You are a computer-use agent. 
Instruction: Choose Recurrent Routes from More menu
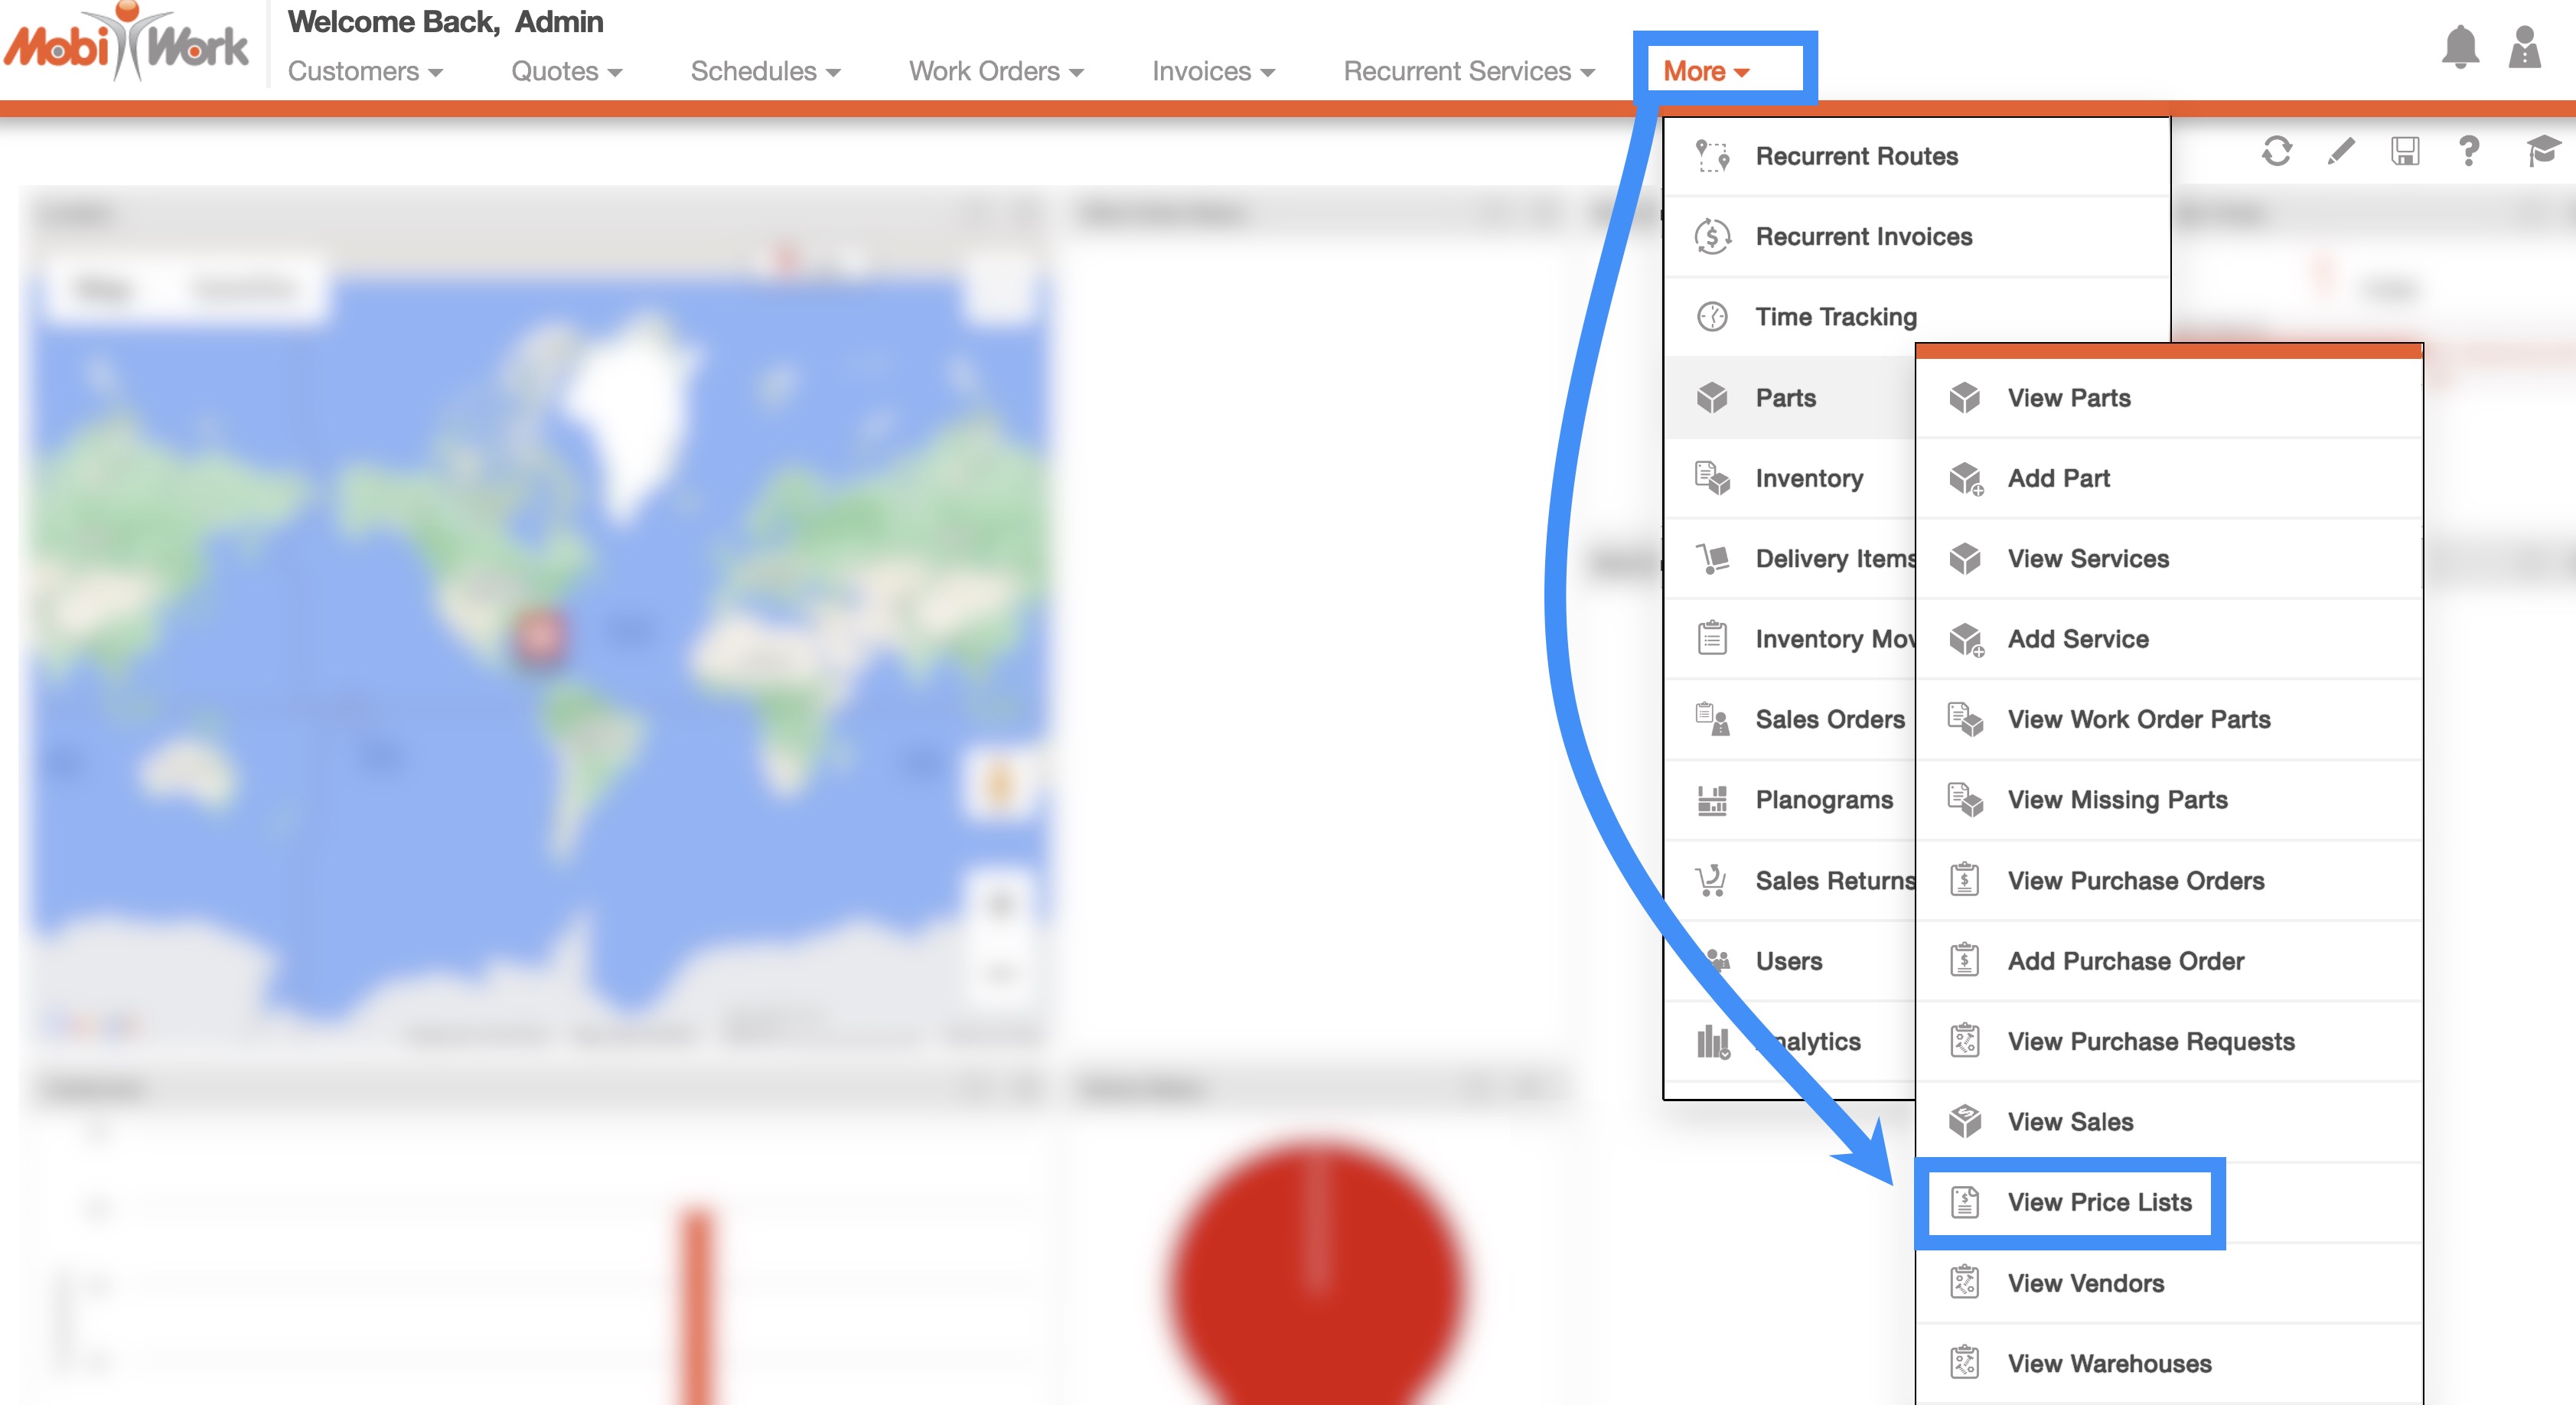(1856, 156)
